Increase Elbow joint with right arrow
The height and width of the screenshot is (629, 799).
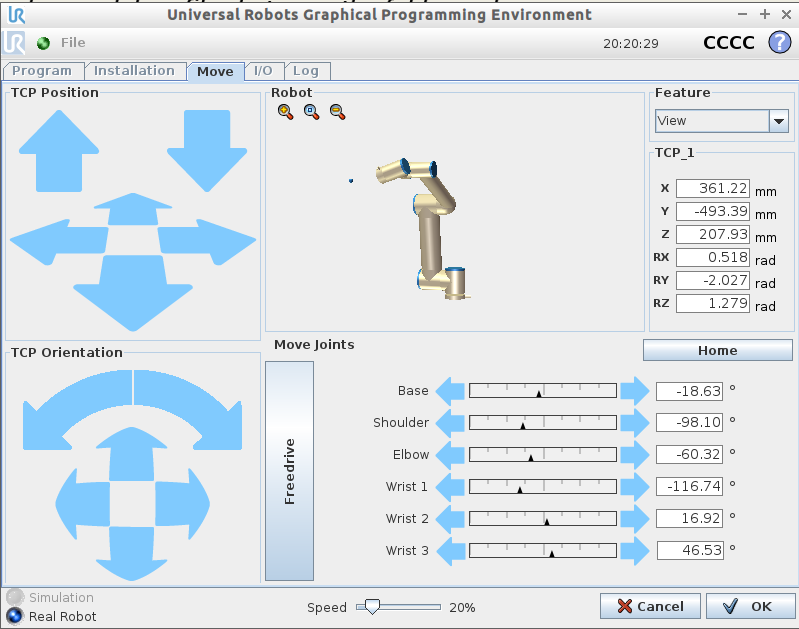click(x=635, y=455)
